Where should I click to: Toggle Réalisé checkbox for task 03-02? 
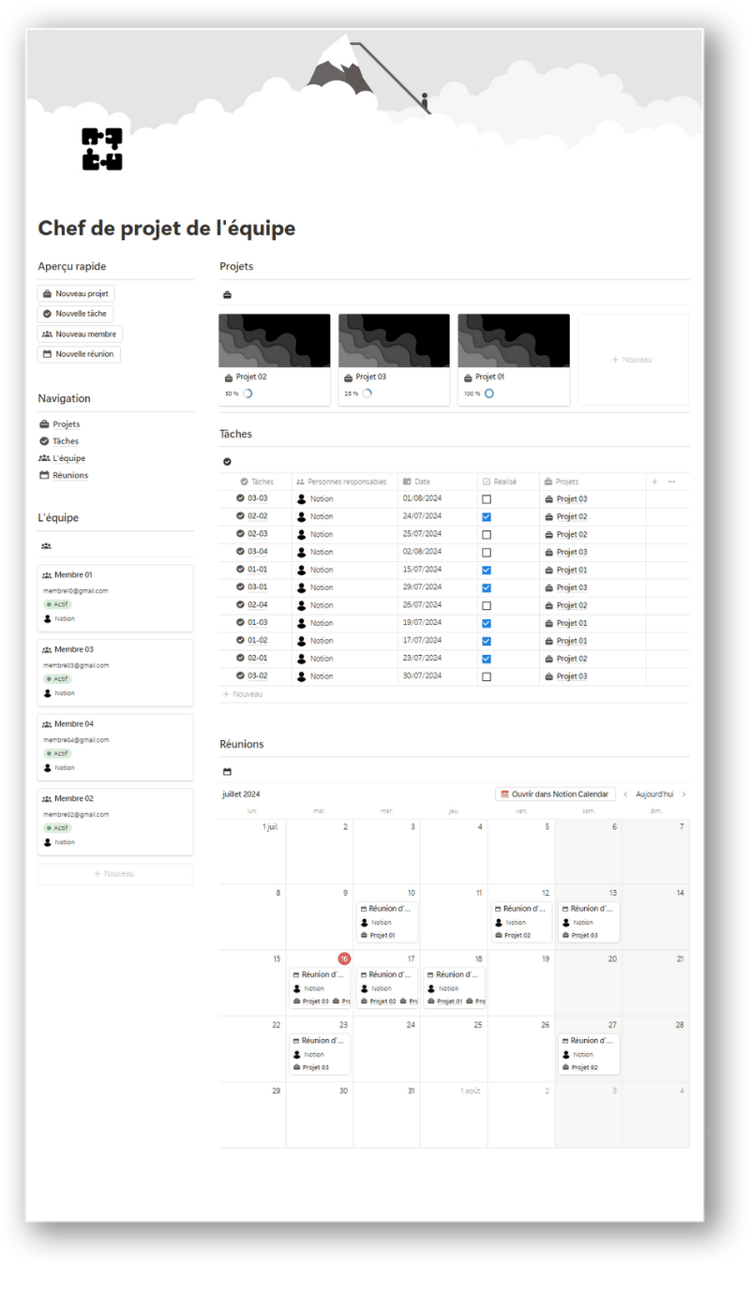tap(487, 677)
